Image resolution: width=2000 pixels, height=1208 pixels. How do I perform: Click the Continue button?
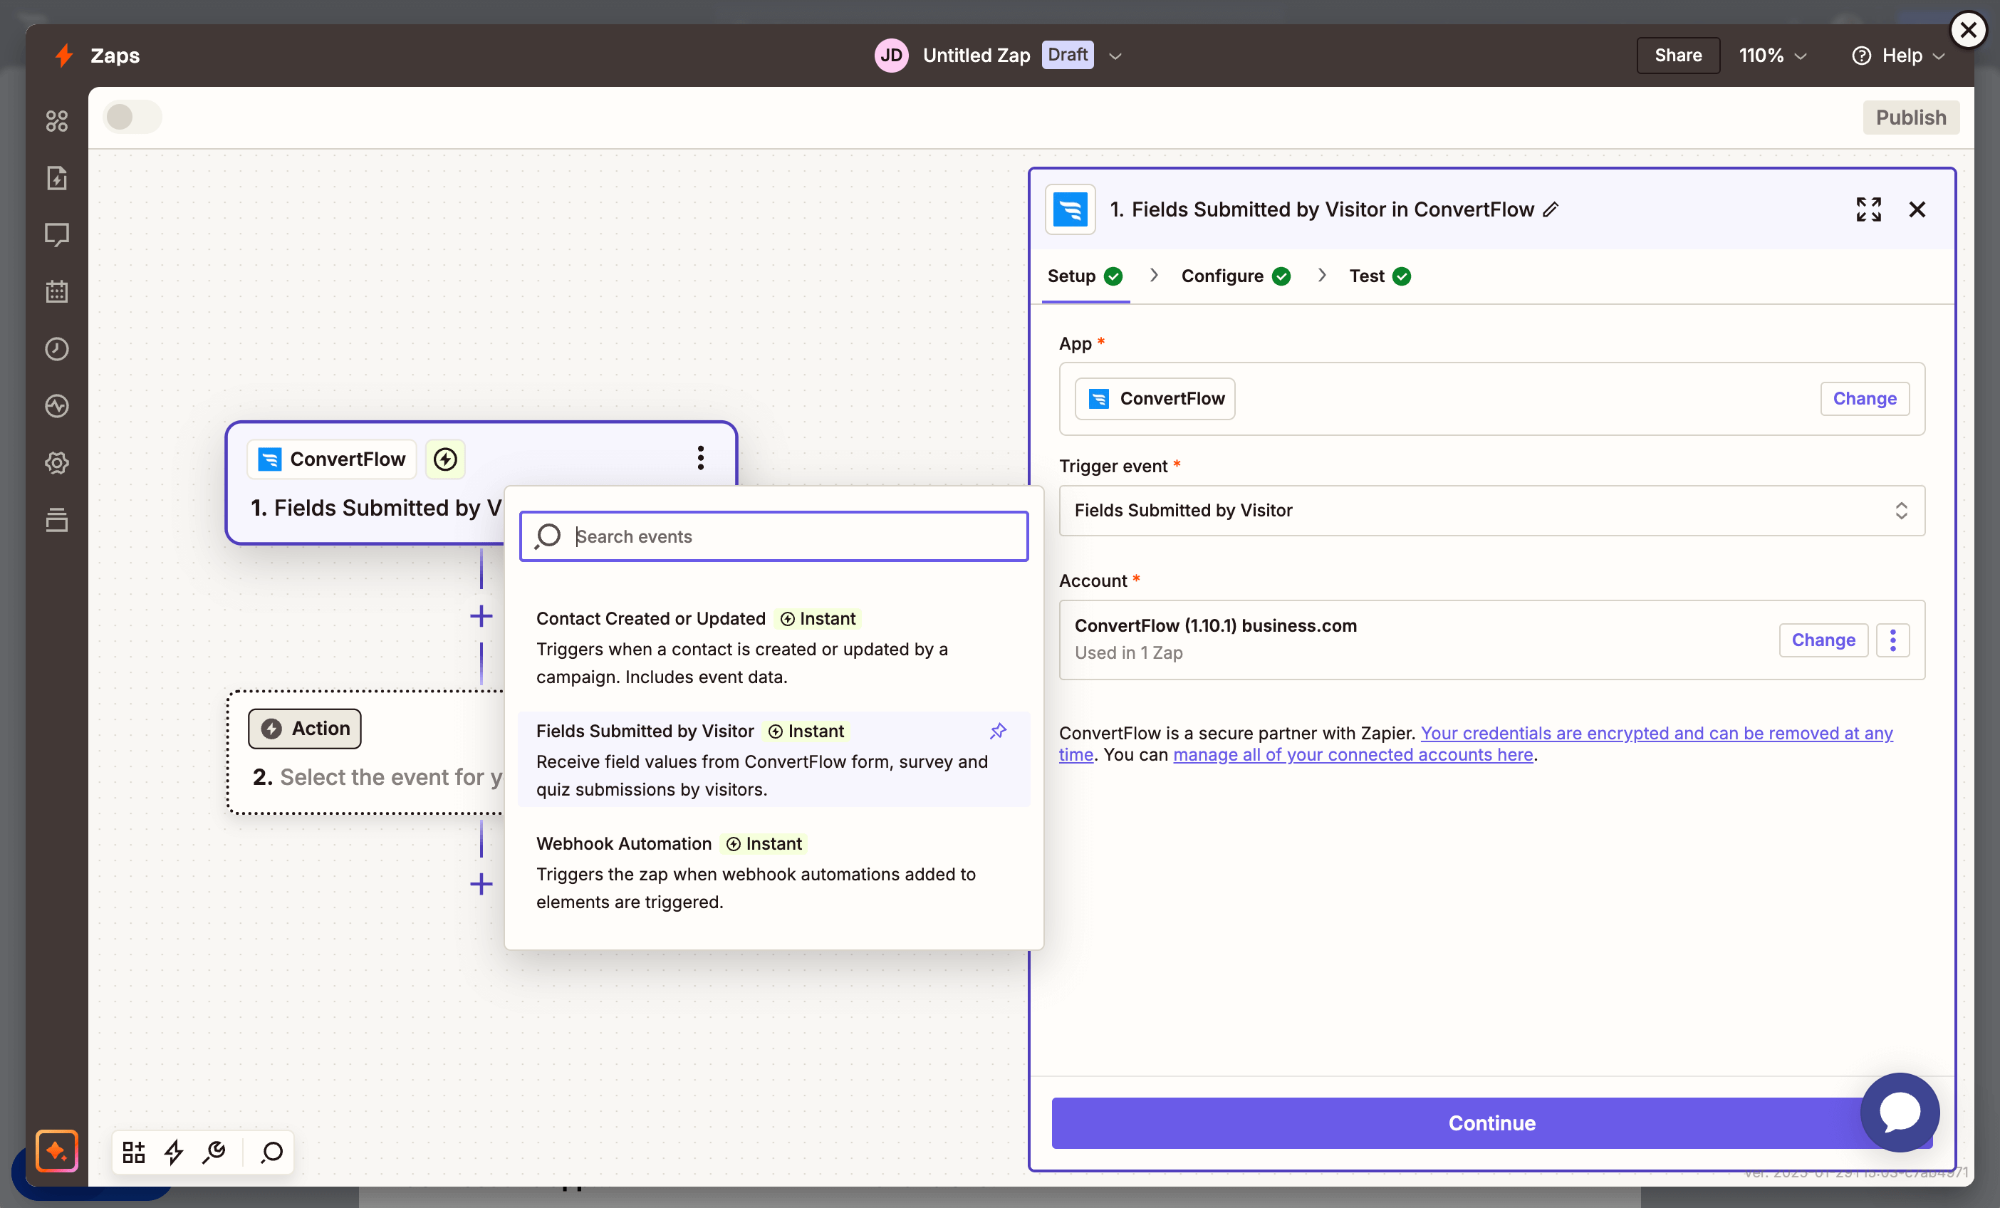pos(1492,1123)
